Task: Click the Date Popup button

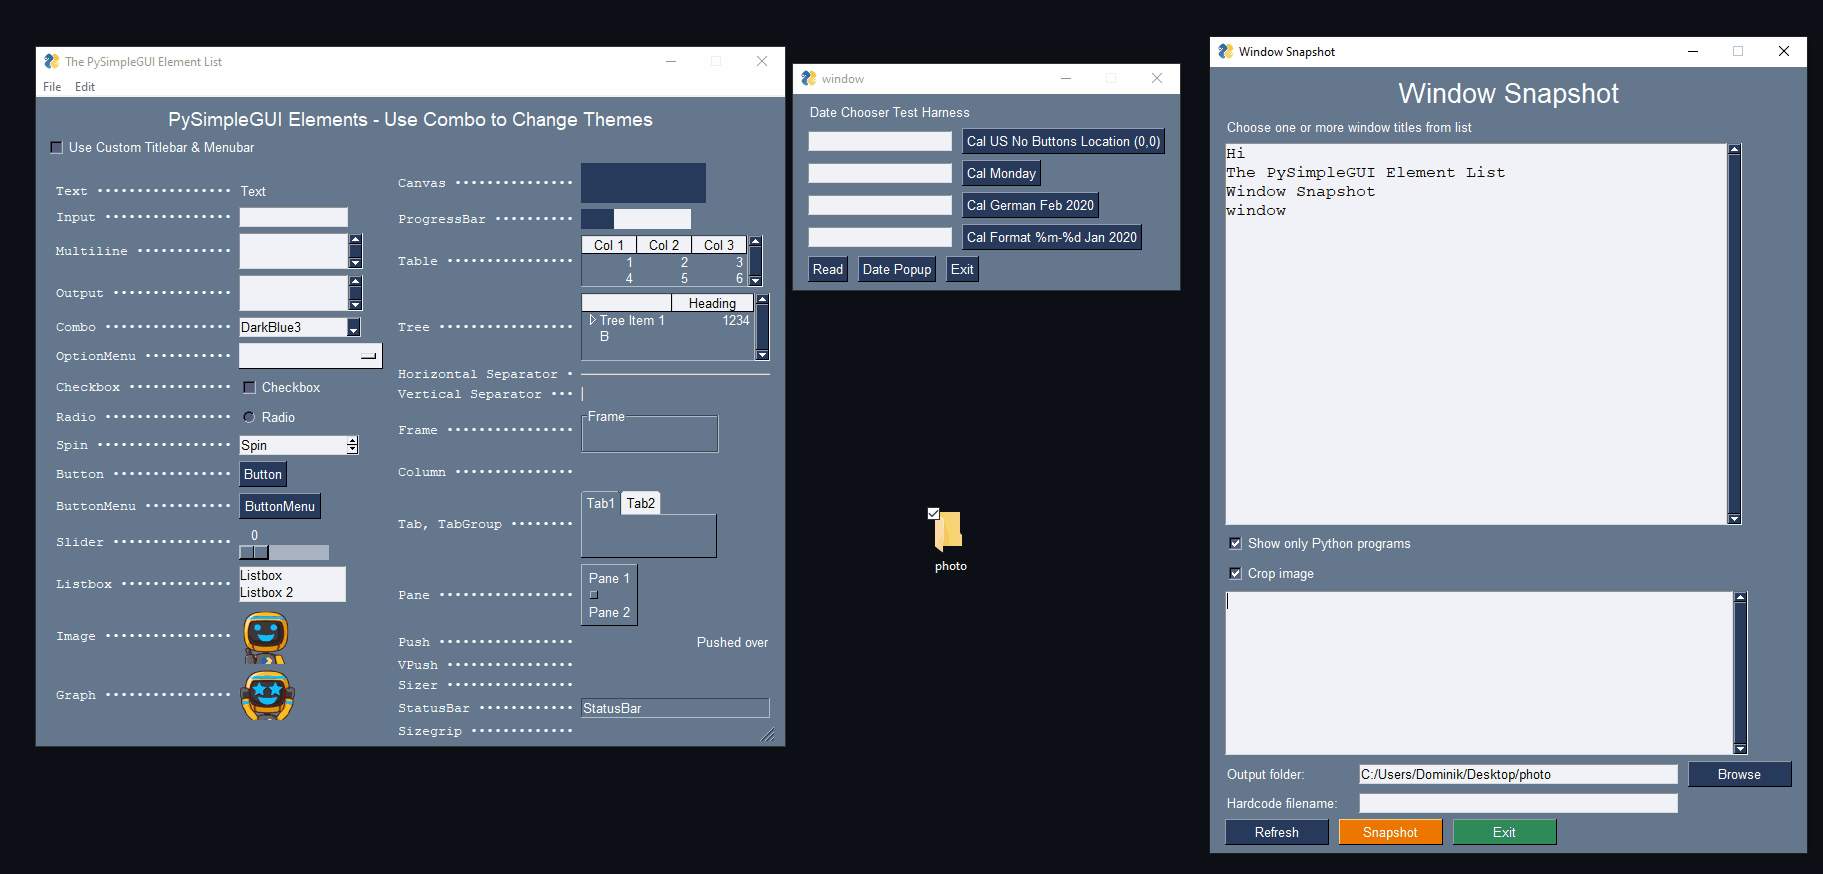Action: tap(896, 269)
